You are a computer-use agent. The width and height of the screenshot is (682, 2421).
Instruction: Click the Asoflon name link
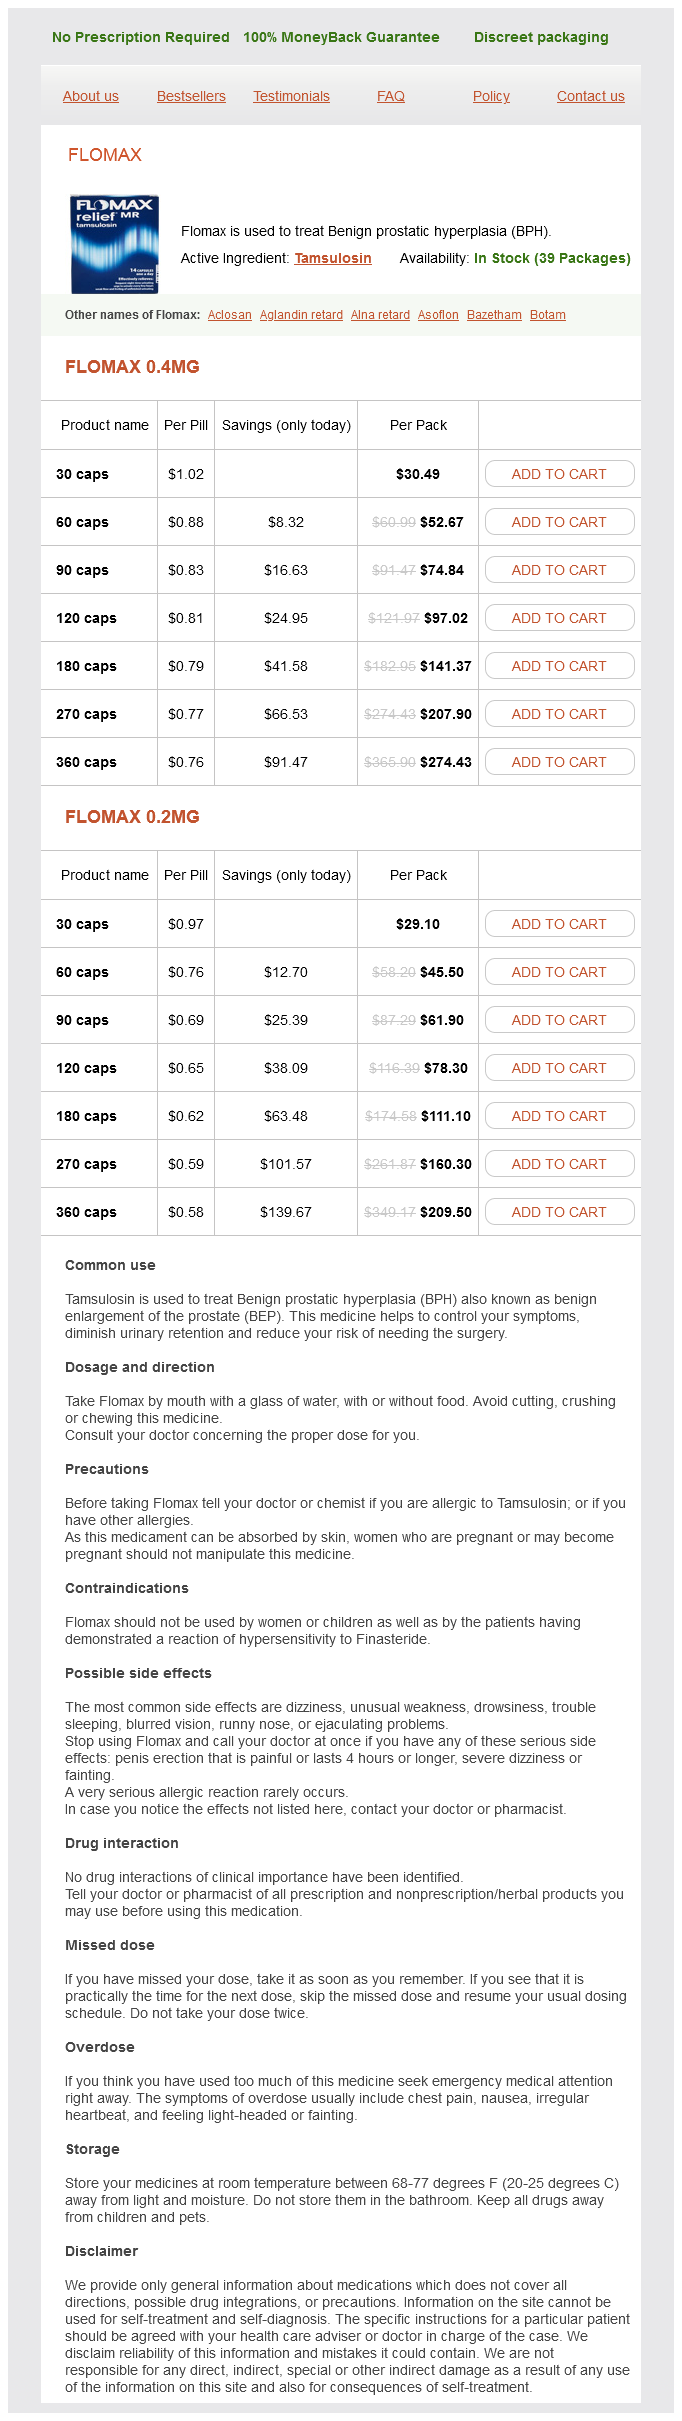[438, 315]
